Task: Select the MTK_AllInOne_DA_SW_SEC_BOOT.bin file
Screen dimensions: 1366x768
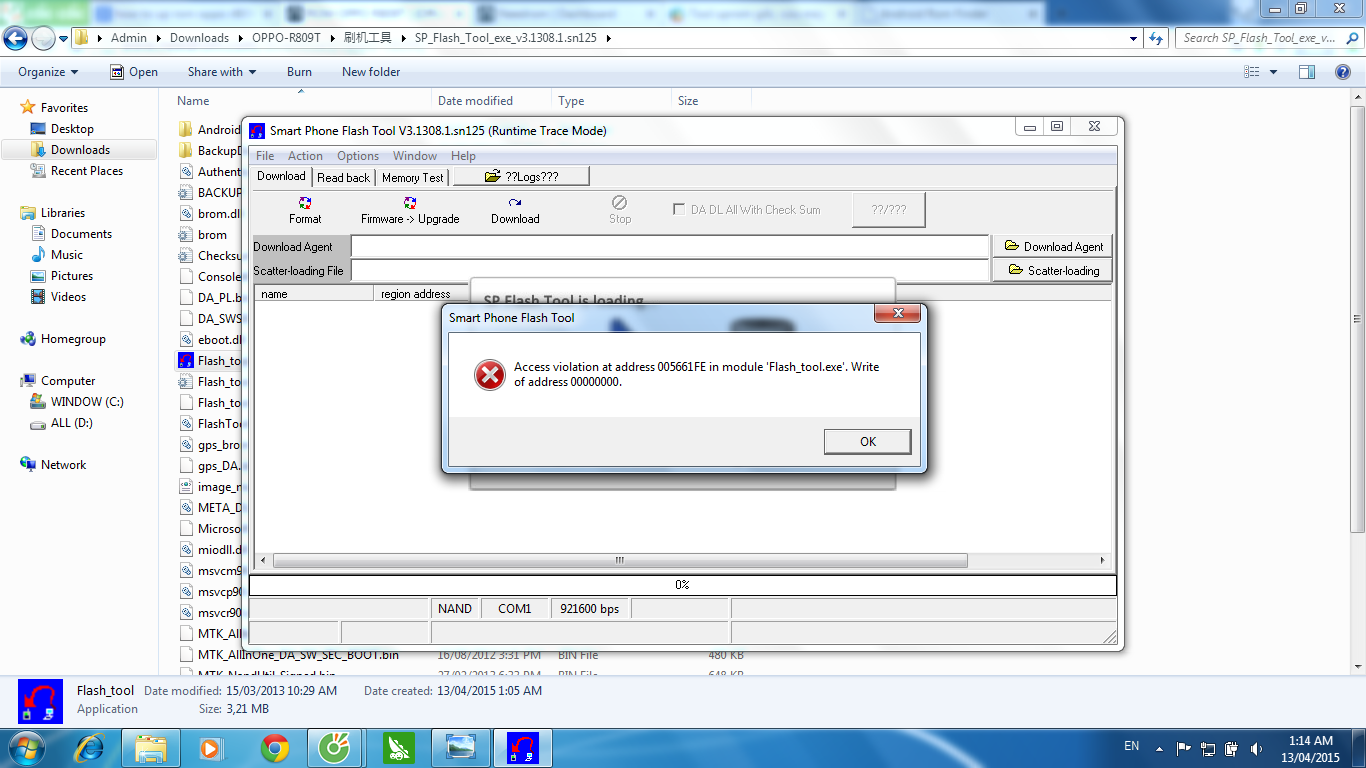Action: pos(298,655)
